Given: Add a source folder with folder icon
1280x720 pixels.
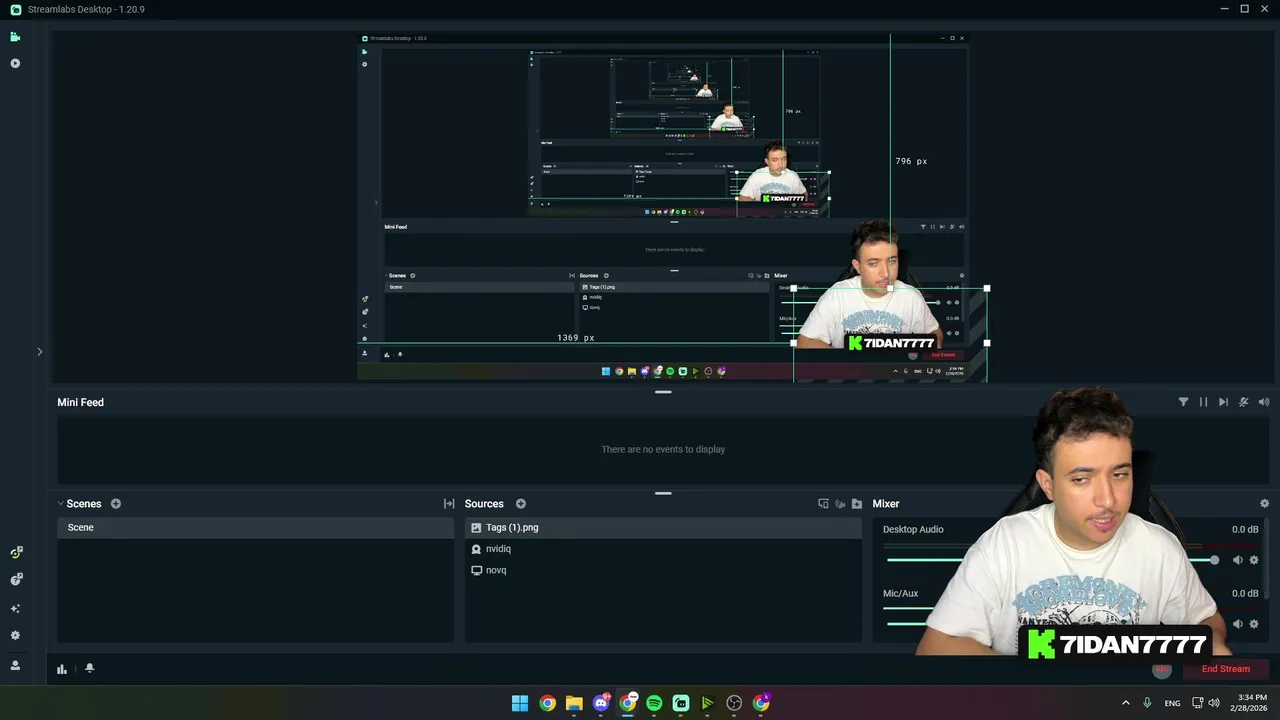Looking at the screenshot, I should click(857, 504).
